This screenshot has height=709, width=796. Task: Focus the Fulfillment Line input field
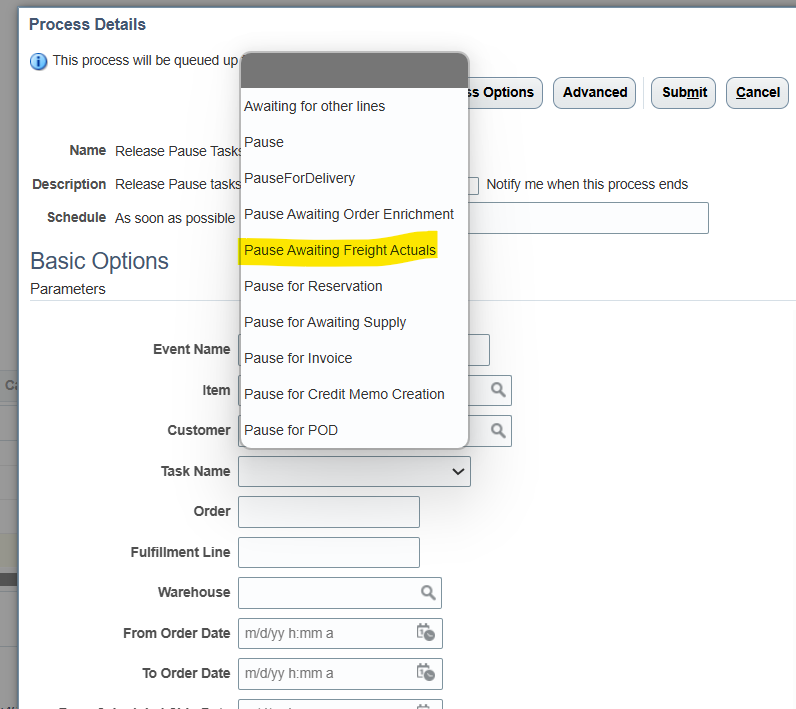329,552
